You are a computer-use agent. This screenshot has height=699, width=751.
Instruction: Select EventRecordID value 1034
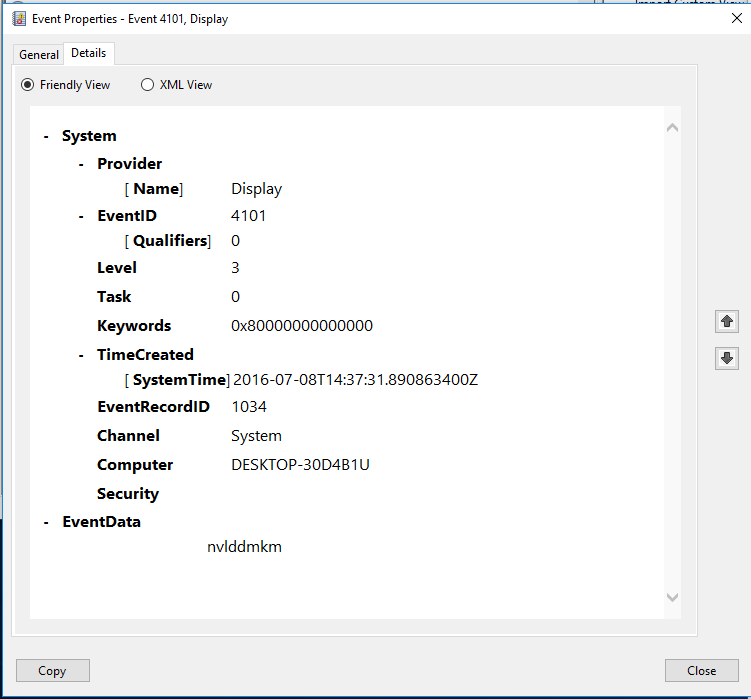[249, 407]
